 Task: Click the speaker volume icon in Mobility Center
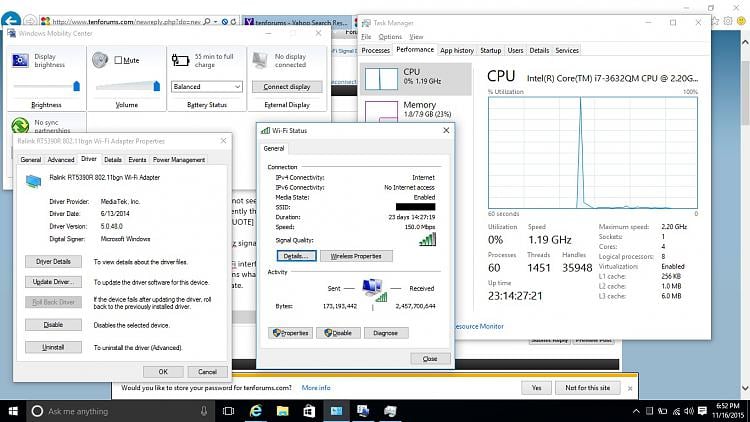click(x=100, y=60)
